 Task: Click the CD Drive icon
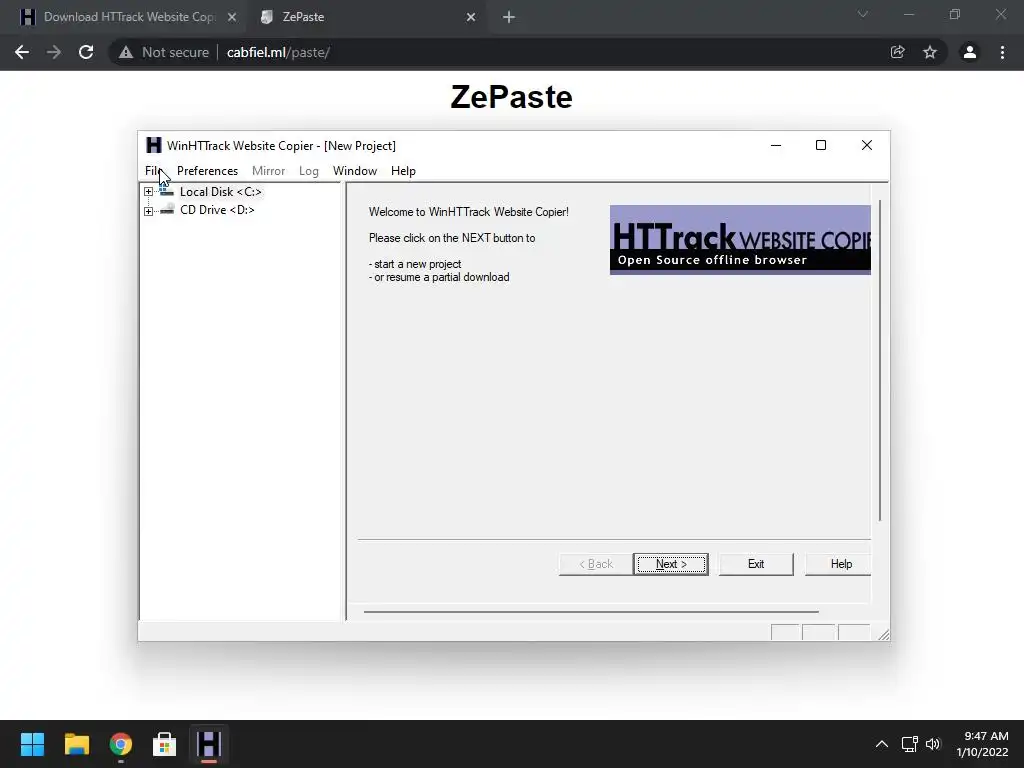click(167, 210)
